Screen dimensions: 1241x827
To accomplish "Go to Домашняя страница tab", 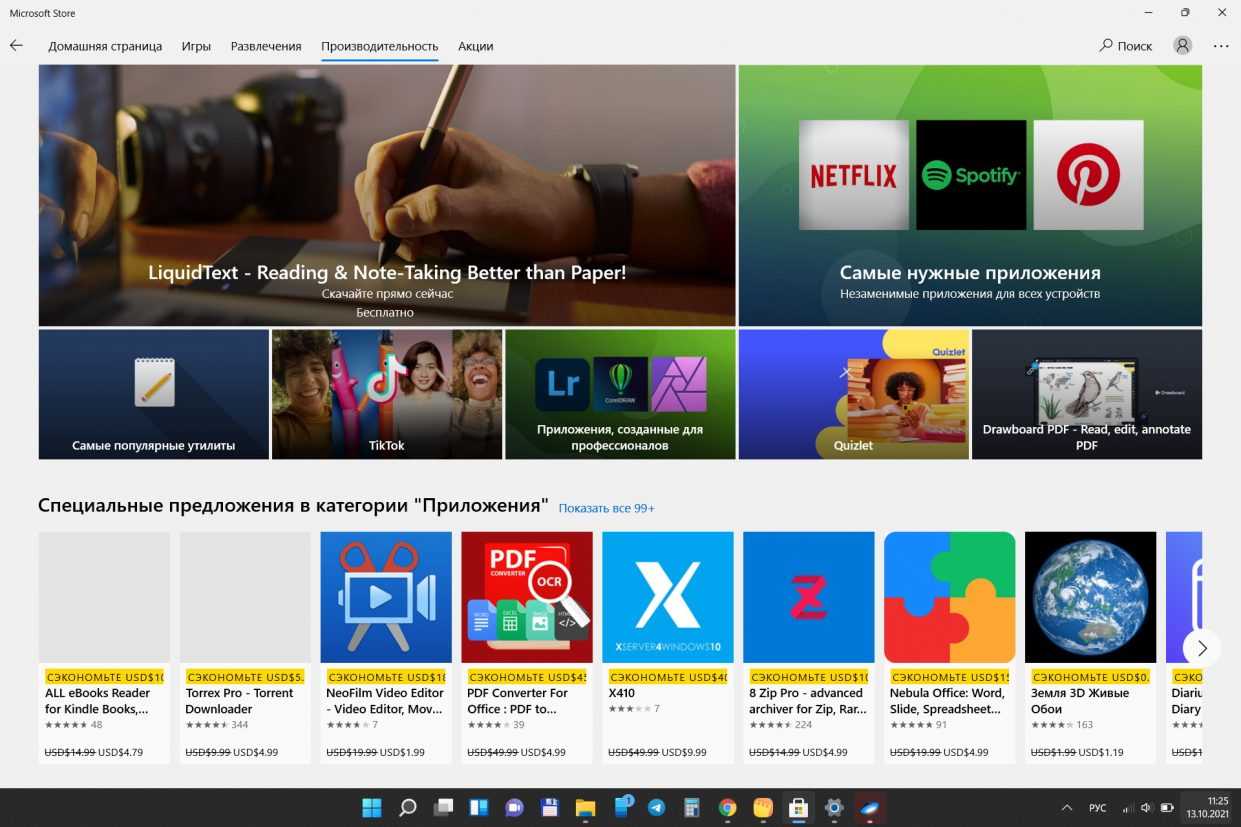I will pyautogui.click(x=105, y=46).
